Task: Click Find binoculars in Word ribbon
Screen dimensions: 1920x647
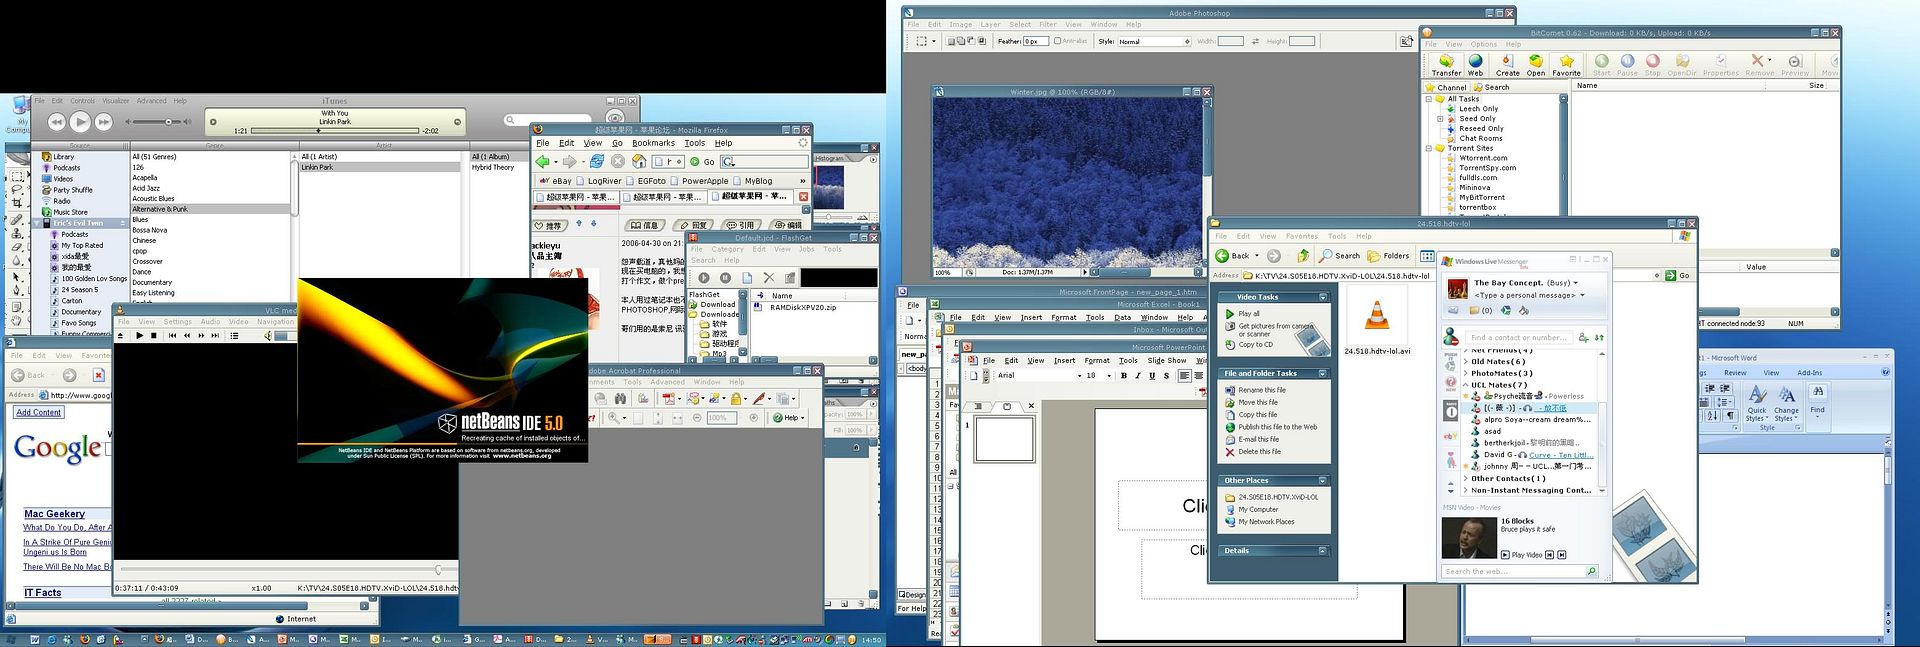Action: [1817, 393]
